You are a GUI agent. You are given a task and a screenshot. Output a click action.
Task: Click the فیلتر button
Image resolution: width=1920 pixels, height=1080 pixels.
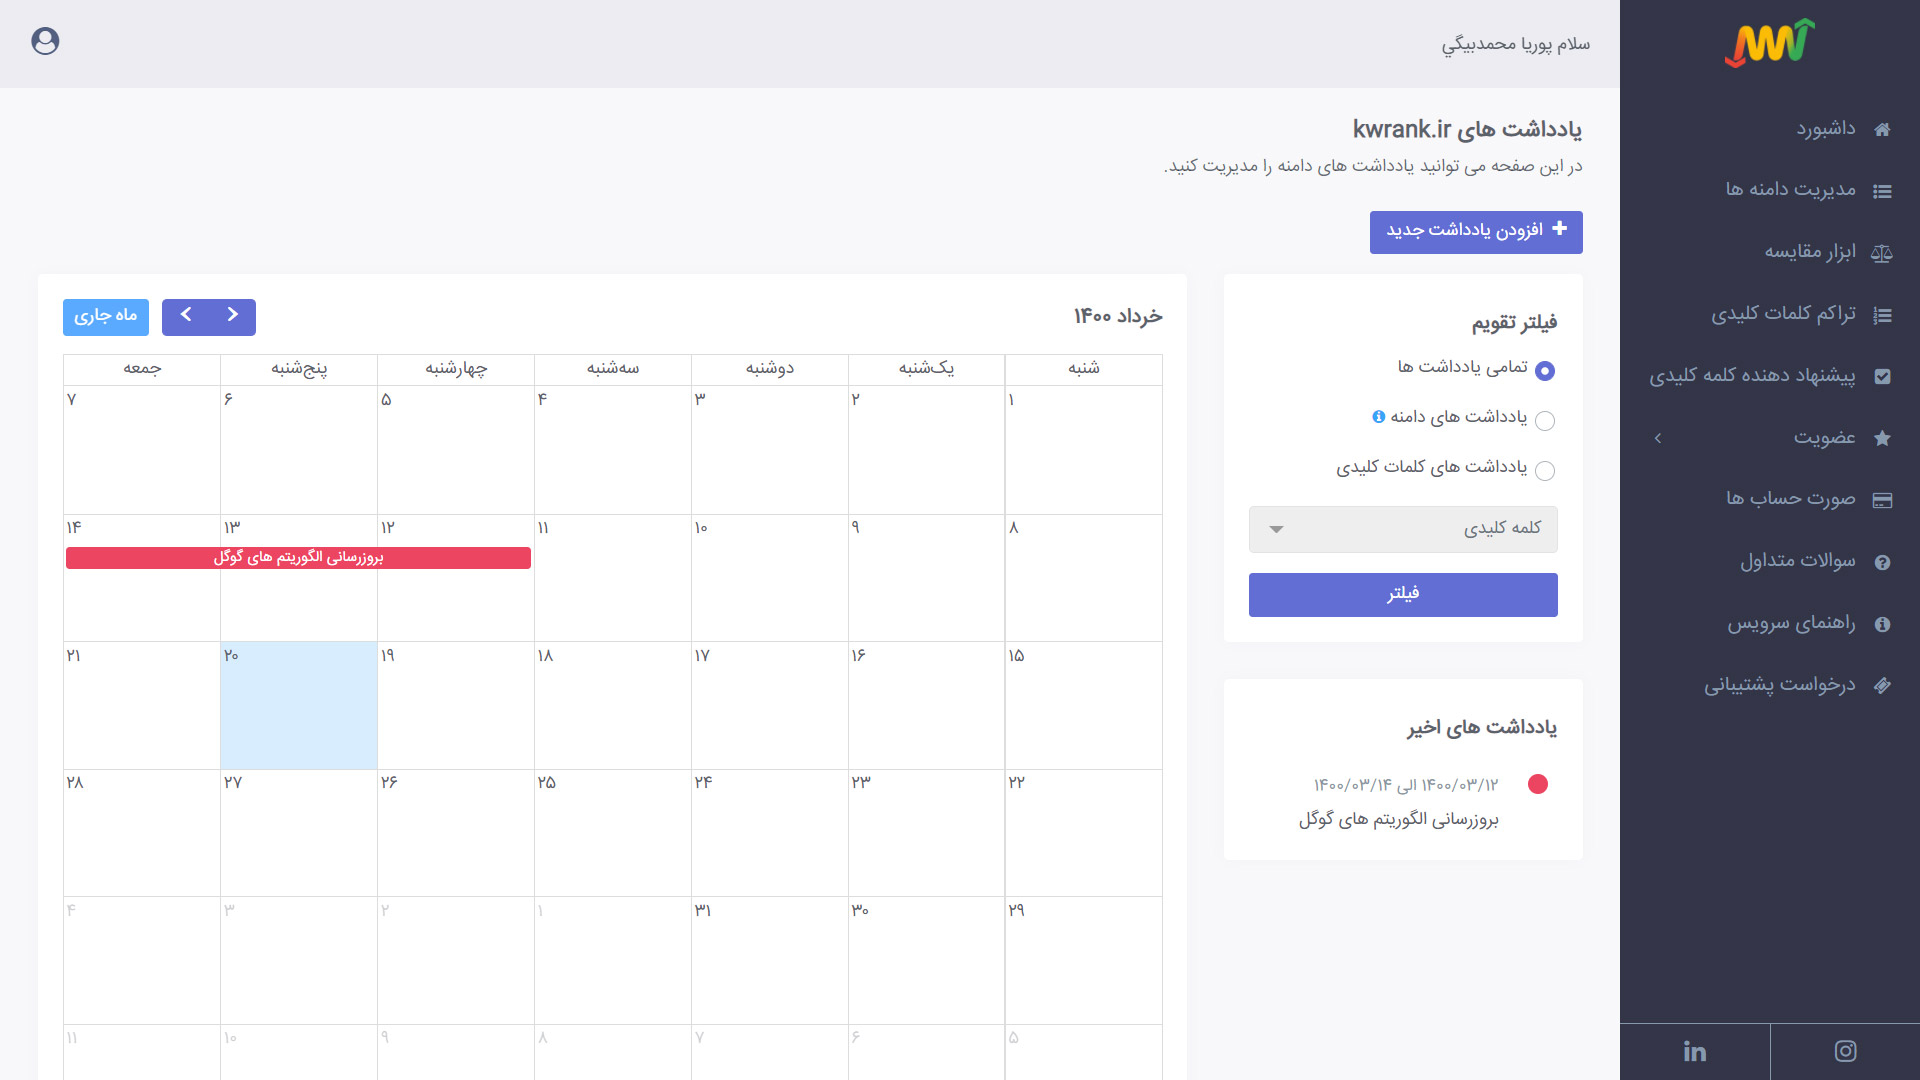[1403, 595]
